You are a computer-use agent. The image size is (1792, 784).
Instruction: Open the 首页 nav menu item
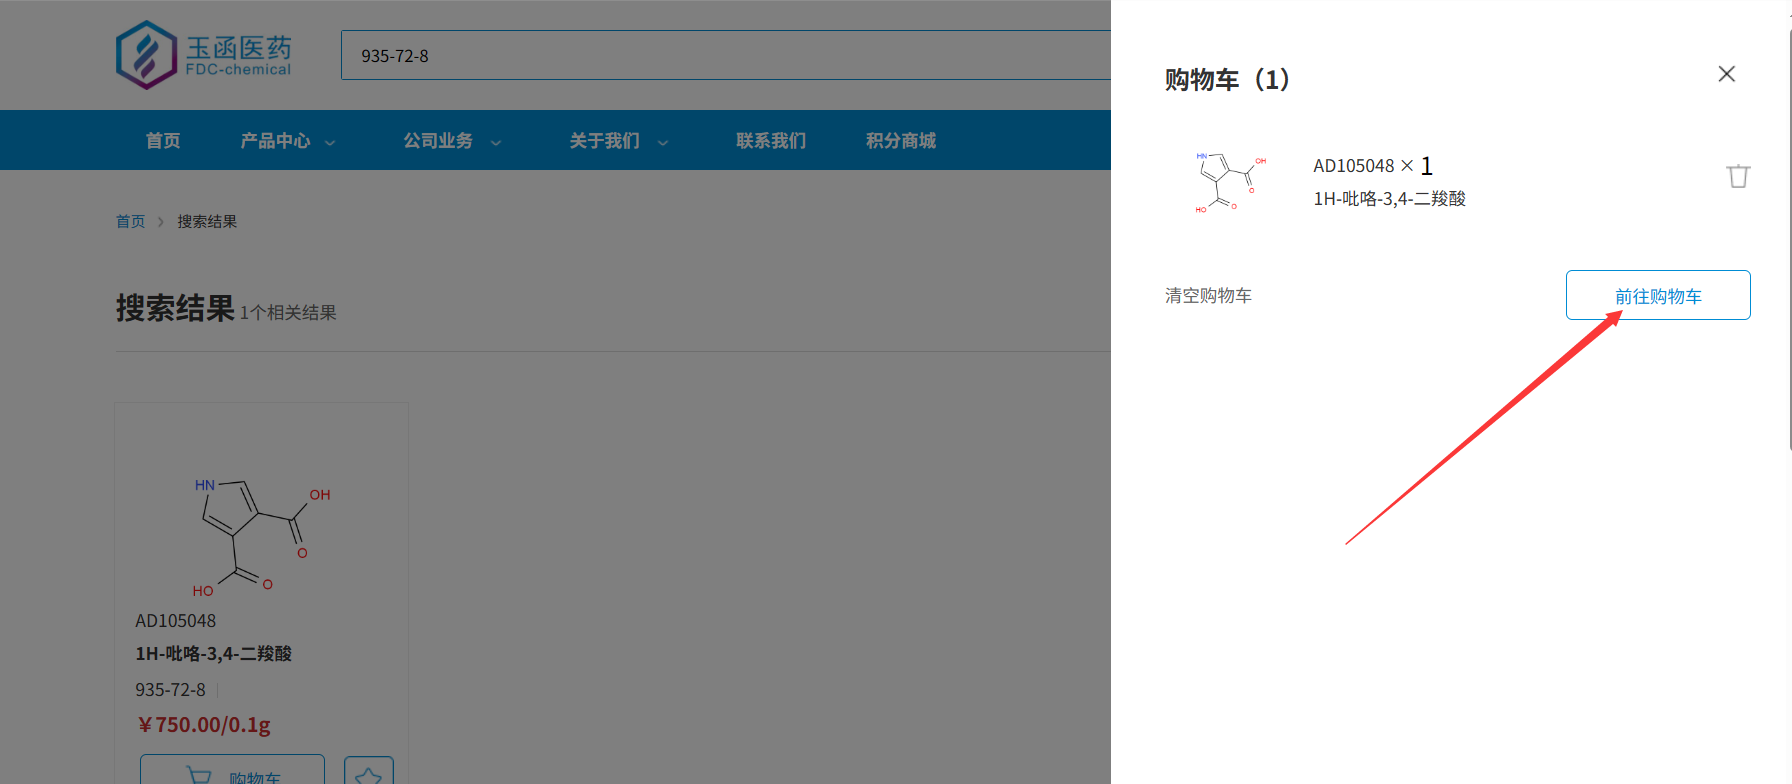(x=163, y=140)
